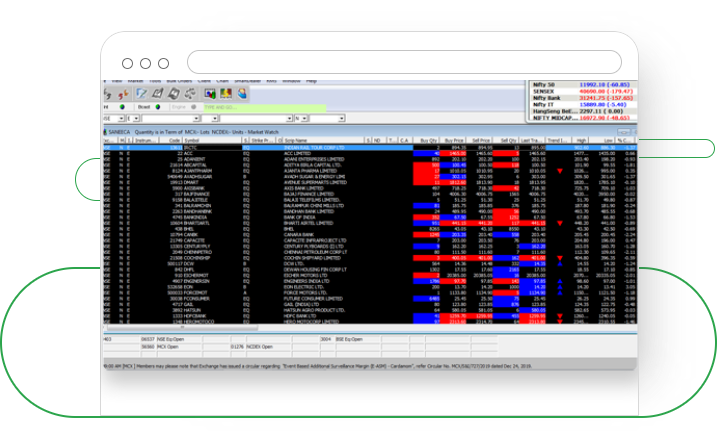
Task: Click the red-green-yellow window toolbar icon
Action: pos(226,94)
